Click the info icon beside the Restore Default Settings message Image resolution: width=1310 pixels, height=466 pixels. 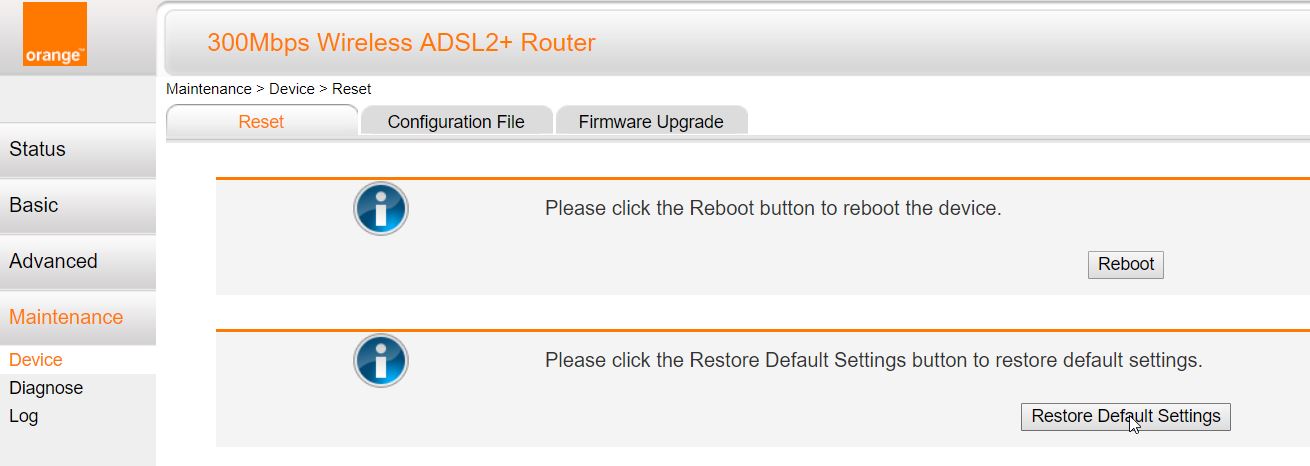click(381, 361)
